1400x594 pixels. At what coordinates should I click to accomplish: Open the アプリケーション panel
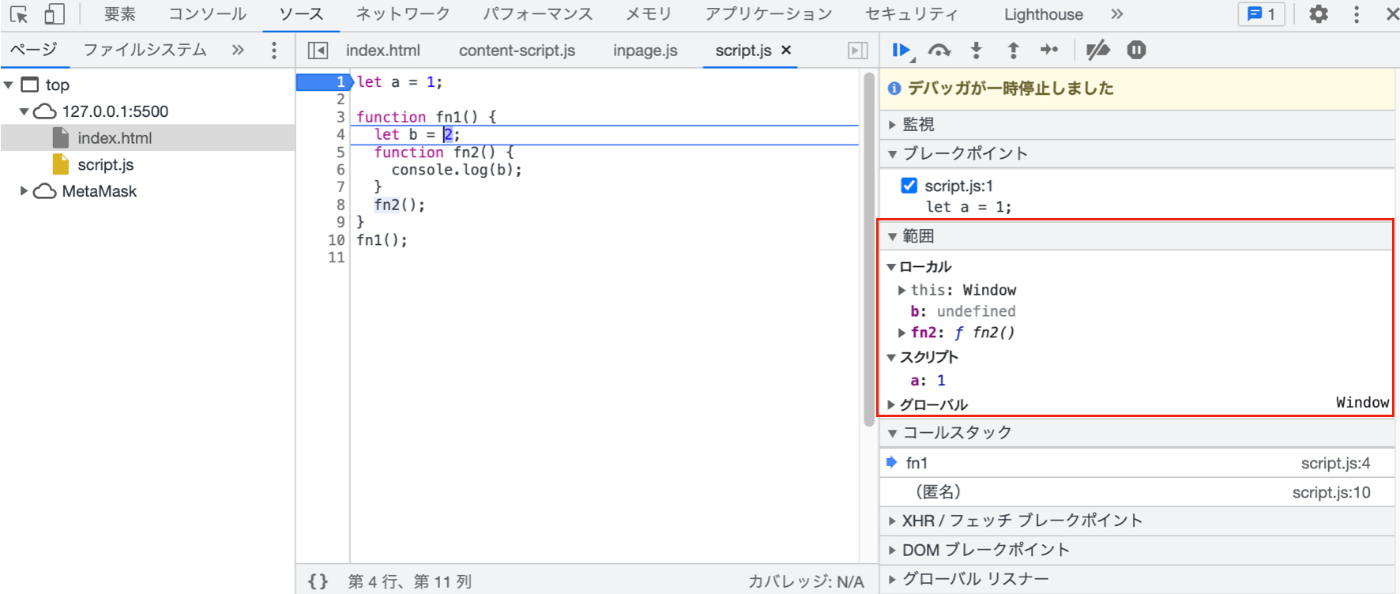(x=768, y=14)
